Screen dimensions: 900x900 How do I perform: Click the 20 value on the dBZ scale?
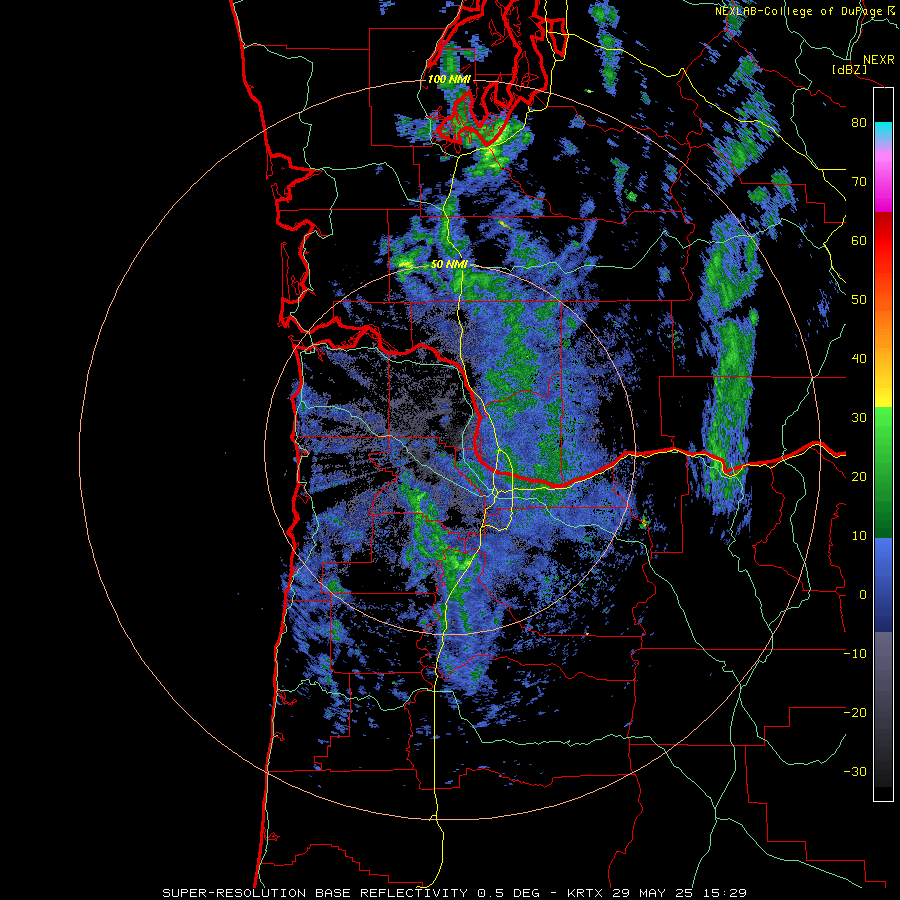[859, 477]
